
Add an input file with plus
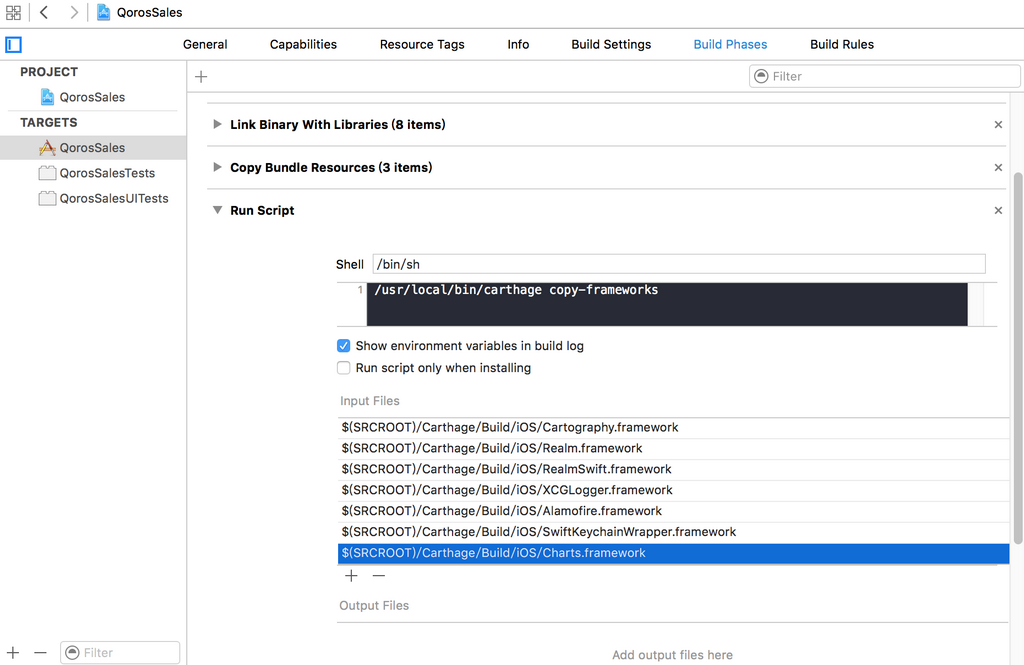point(351,576)
